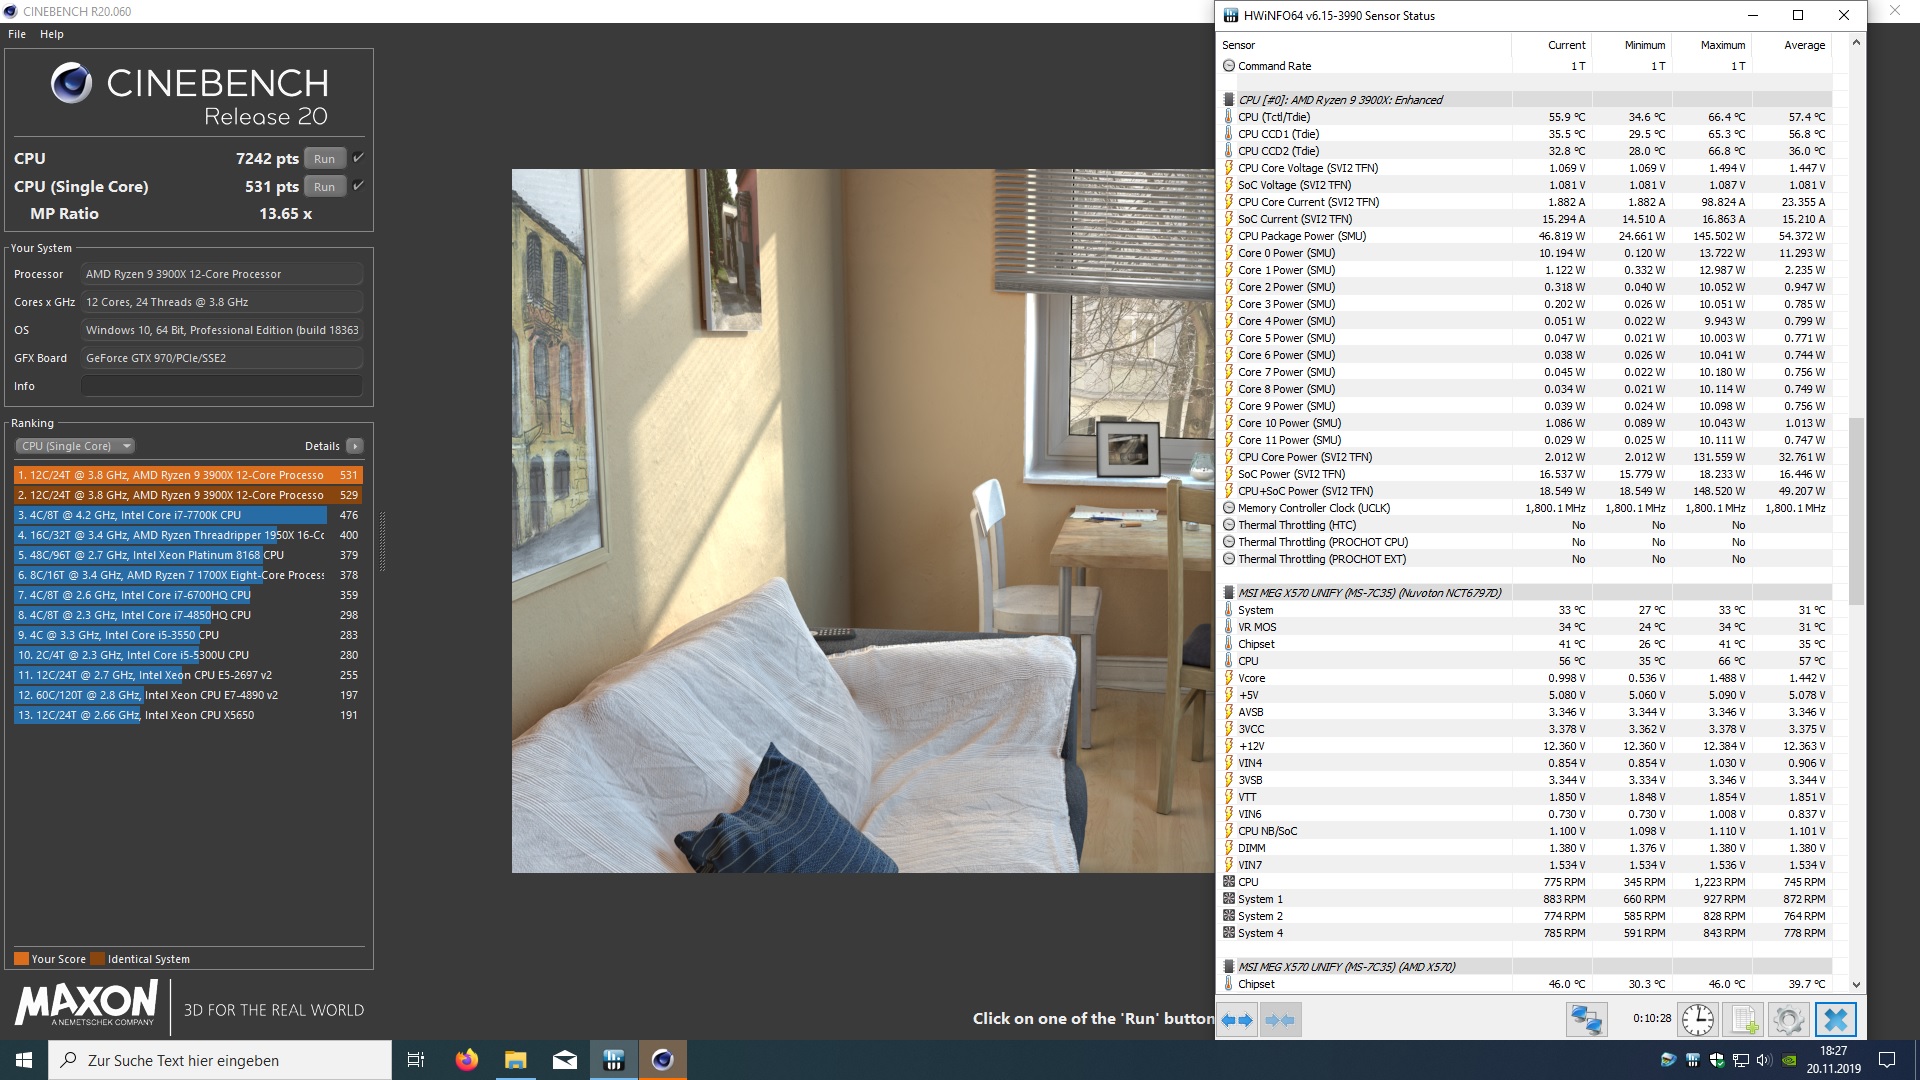Image resolution: width=1920 pixels, height=1080 pixels.
Task: Open the File menu in Cinebench
Action: [17, 34]
